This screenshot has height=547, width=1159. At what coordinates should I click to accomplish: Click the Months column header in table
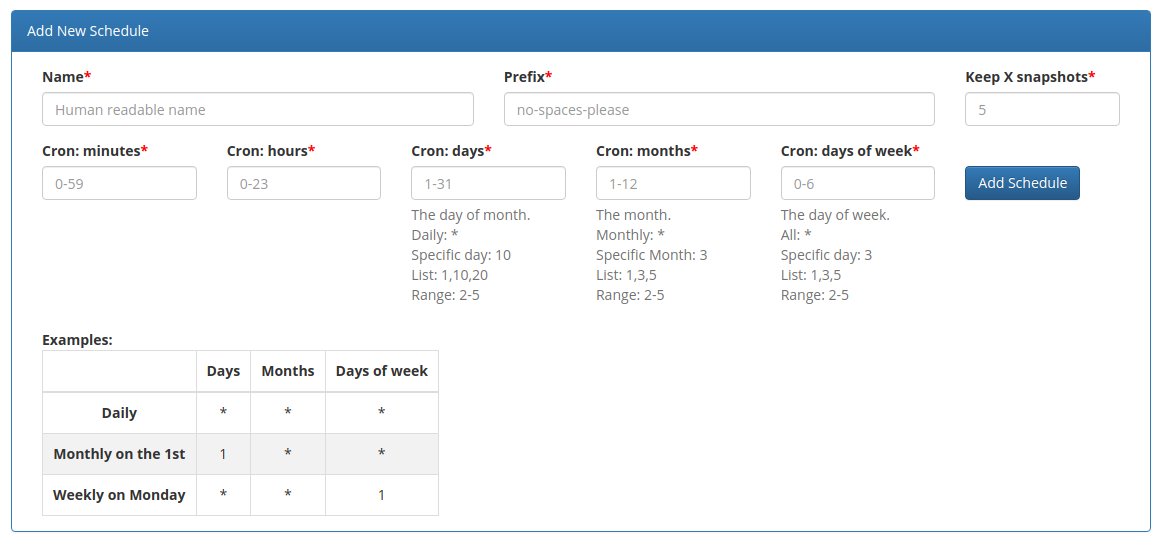tap(288, 371)
